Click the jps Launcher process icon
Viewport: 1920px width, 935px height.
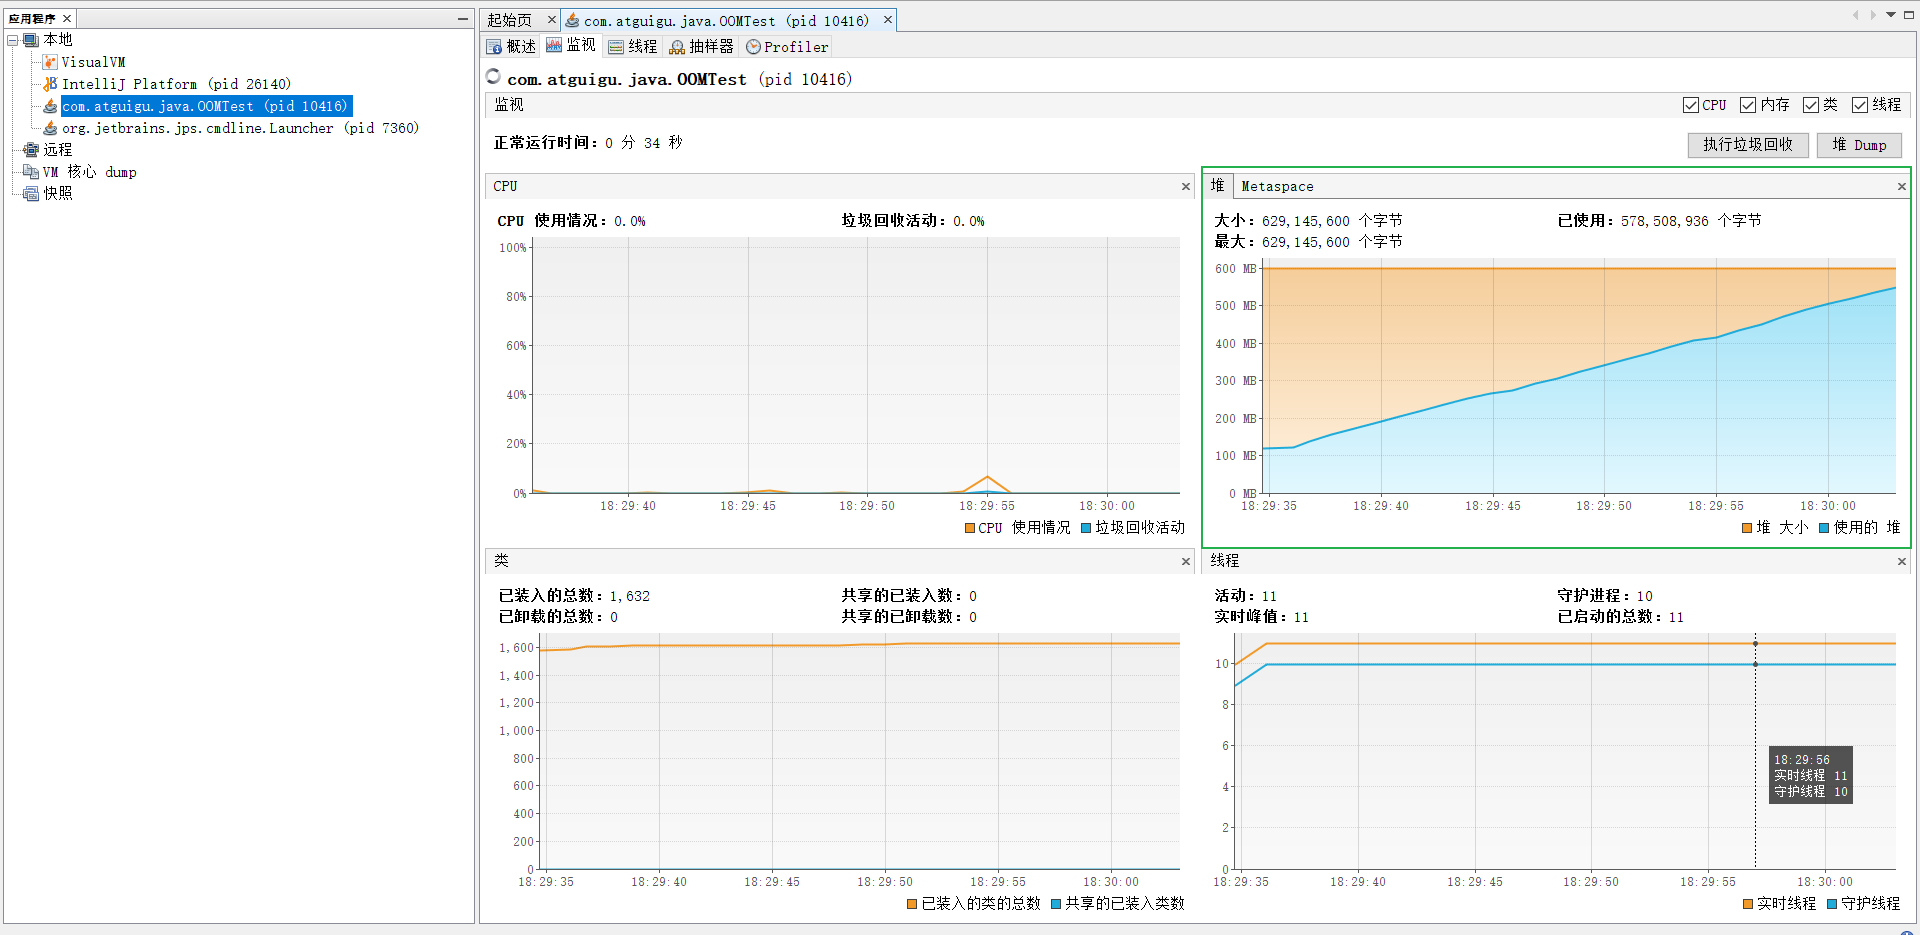pos(50,128)
